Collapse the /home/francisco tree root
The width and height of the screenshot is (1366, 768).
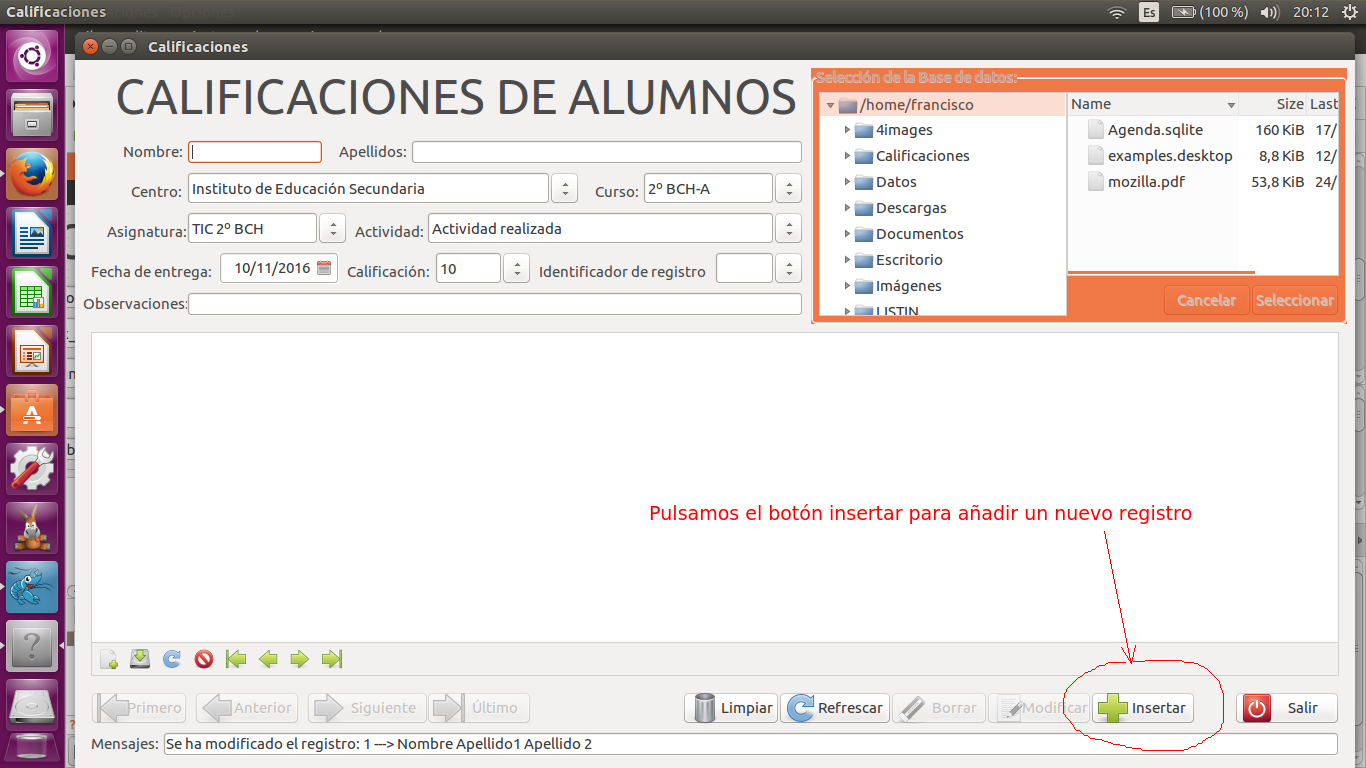(x=830, y=104)
